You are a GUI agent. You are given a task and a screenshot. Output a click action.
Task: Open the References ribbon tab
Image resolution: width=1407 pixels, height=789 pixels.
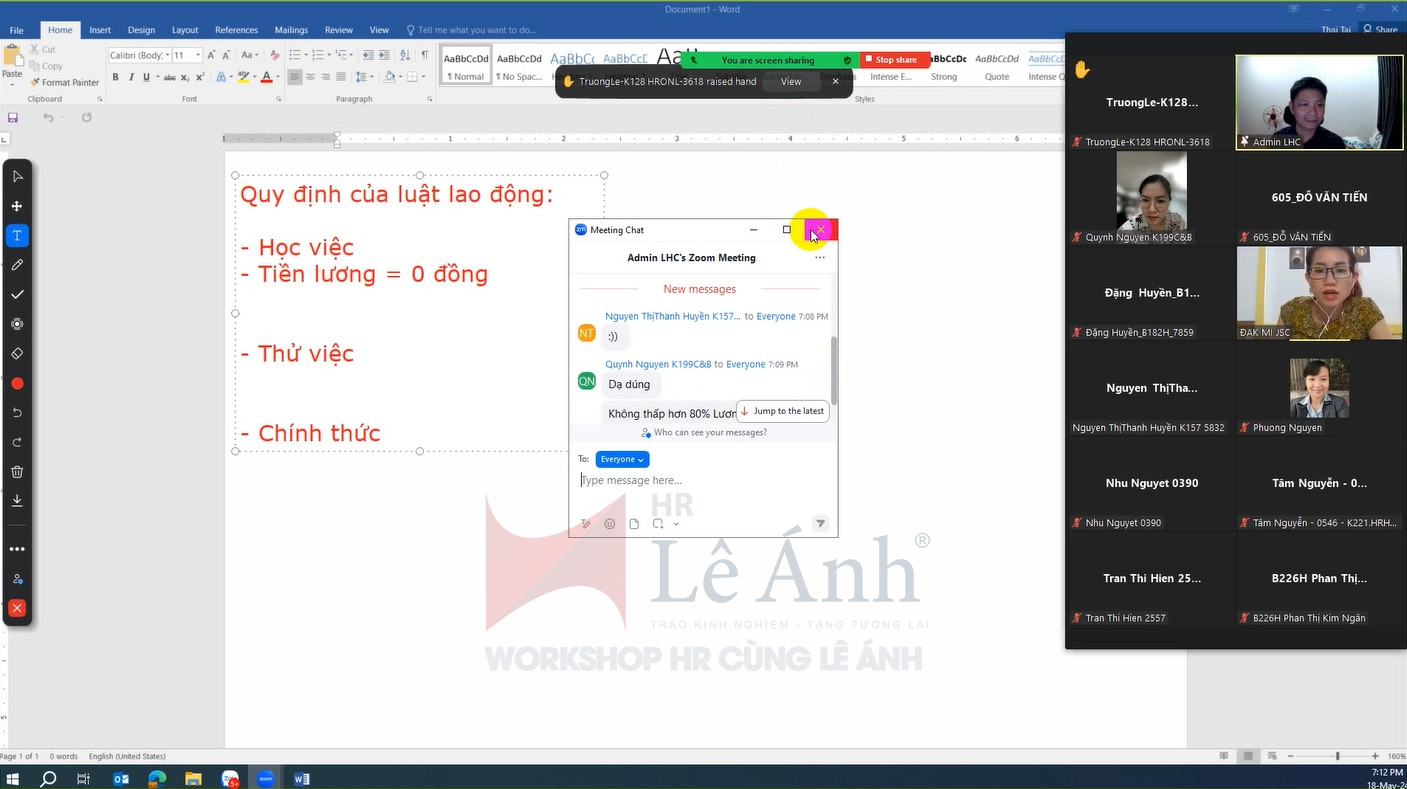(x=236, y=30)
